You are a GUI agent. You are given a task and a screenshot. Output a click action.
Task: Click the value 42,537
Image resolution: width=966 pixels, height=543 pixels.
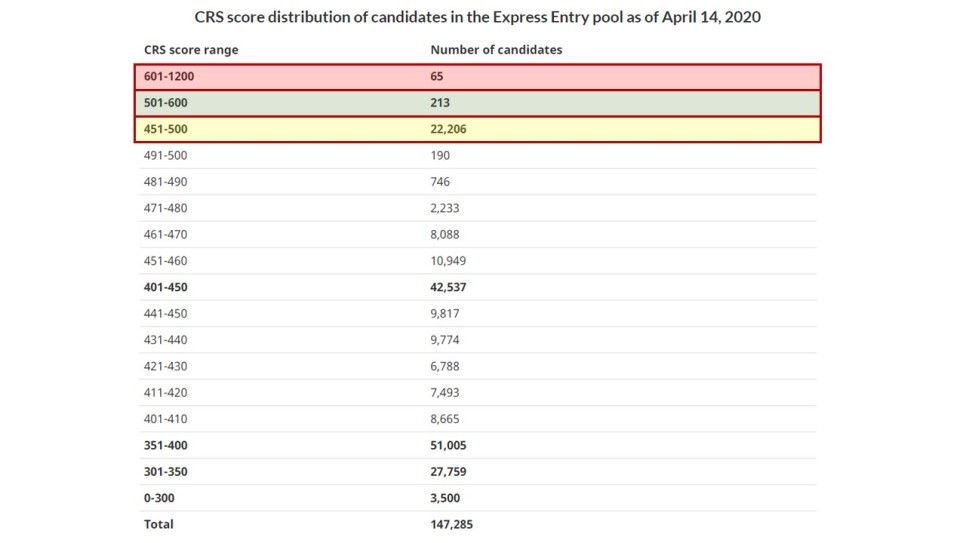click(448, 287)
